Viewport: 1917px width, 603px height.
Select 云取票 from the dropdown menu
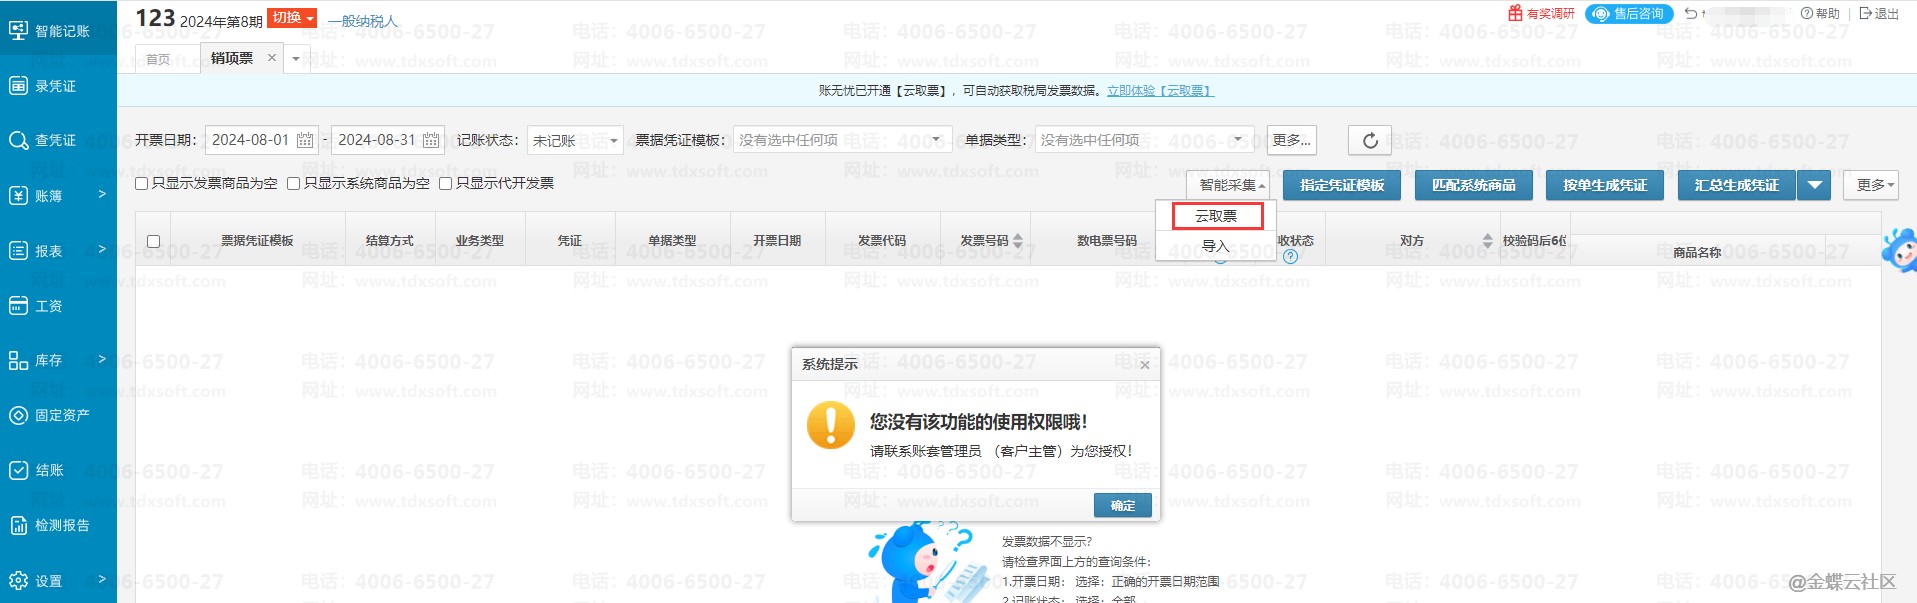coord(1216,216)
